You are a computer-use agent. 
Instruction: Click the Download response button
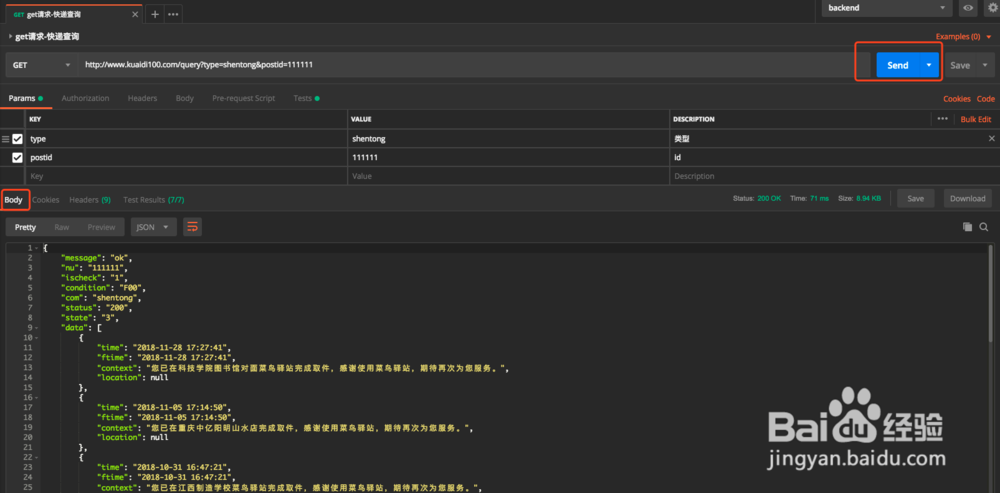point(968,198)
